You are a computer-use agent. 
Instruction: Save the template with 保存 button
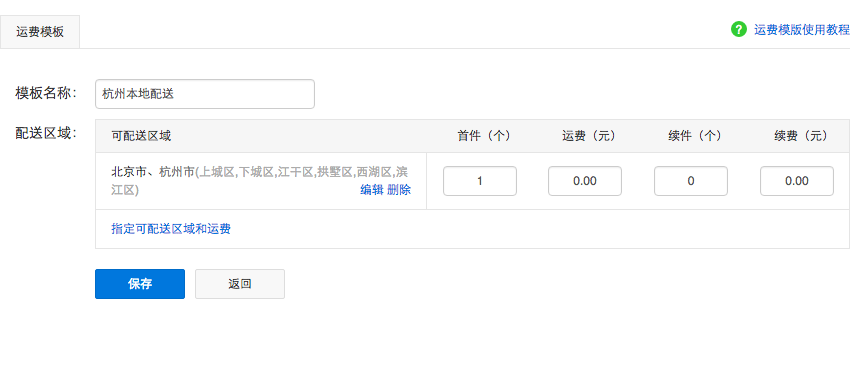click(x=140, y=284)
